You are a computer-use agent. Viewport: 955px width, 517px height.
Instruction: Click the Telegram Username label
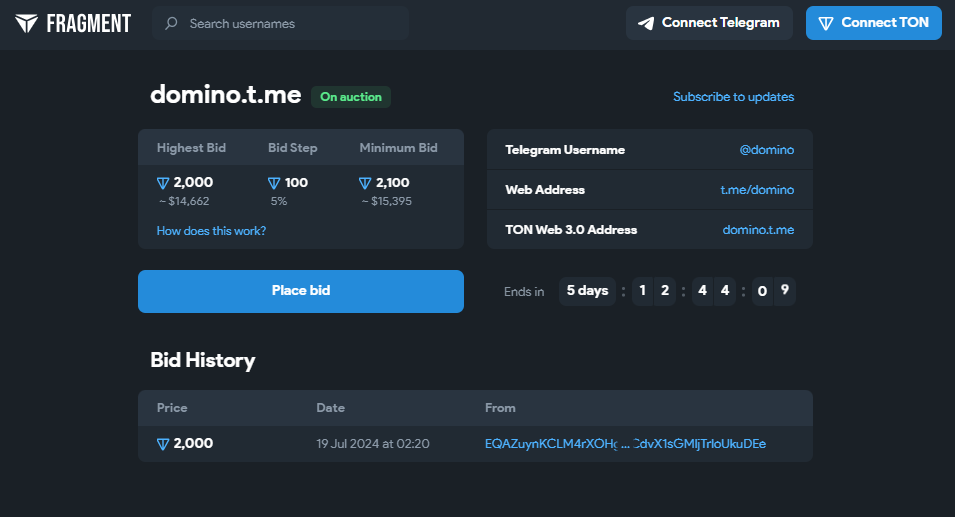(x=565, y=150)
